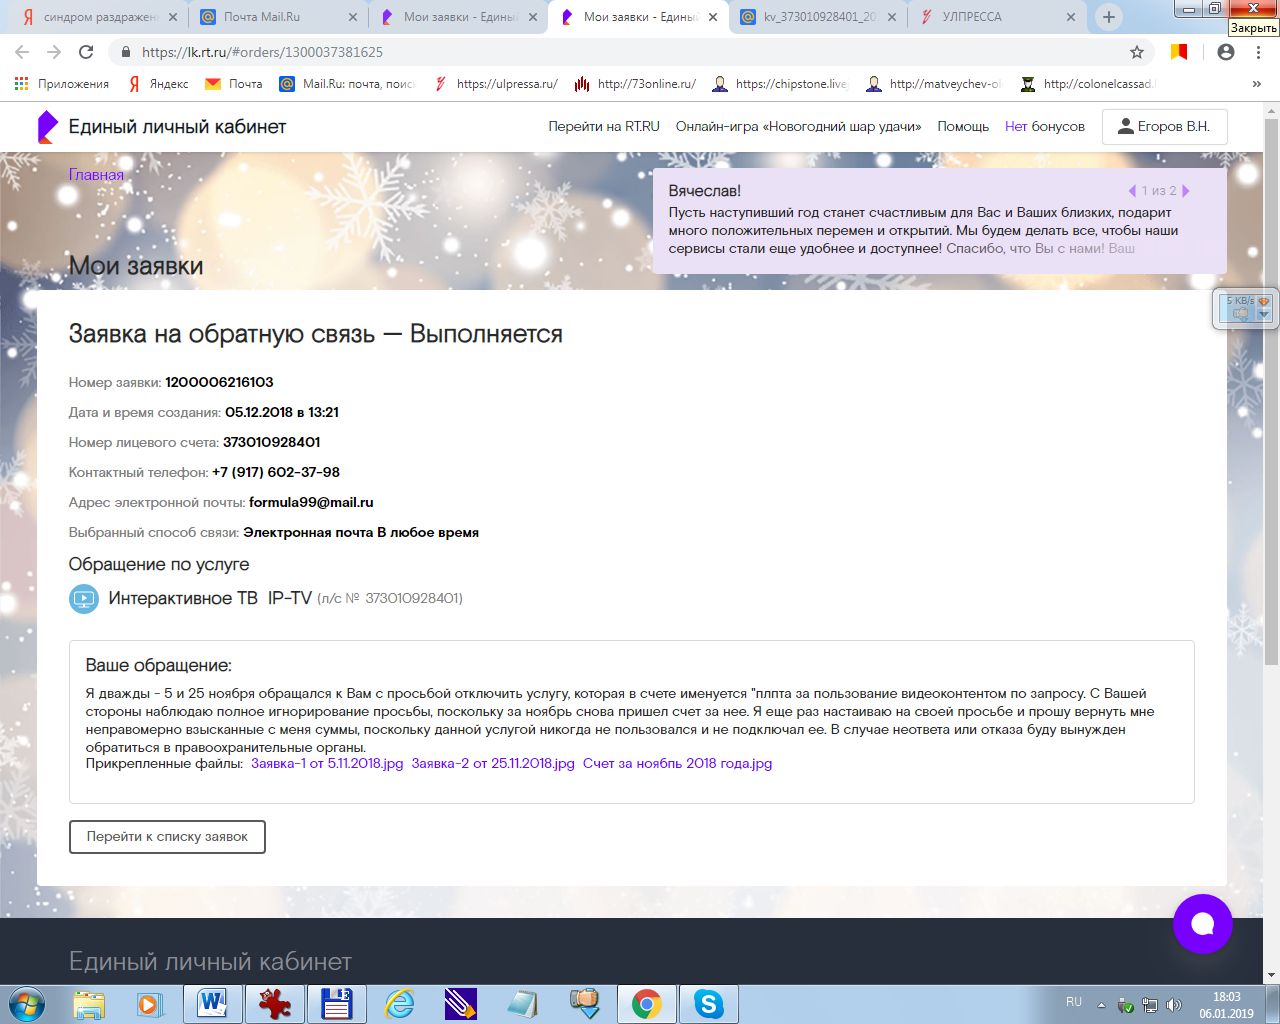This screenshot has height=1024, width=1280.
Task: Show next banner message with right arrow
Action: [1186, 191]
